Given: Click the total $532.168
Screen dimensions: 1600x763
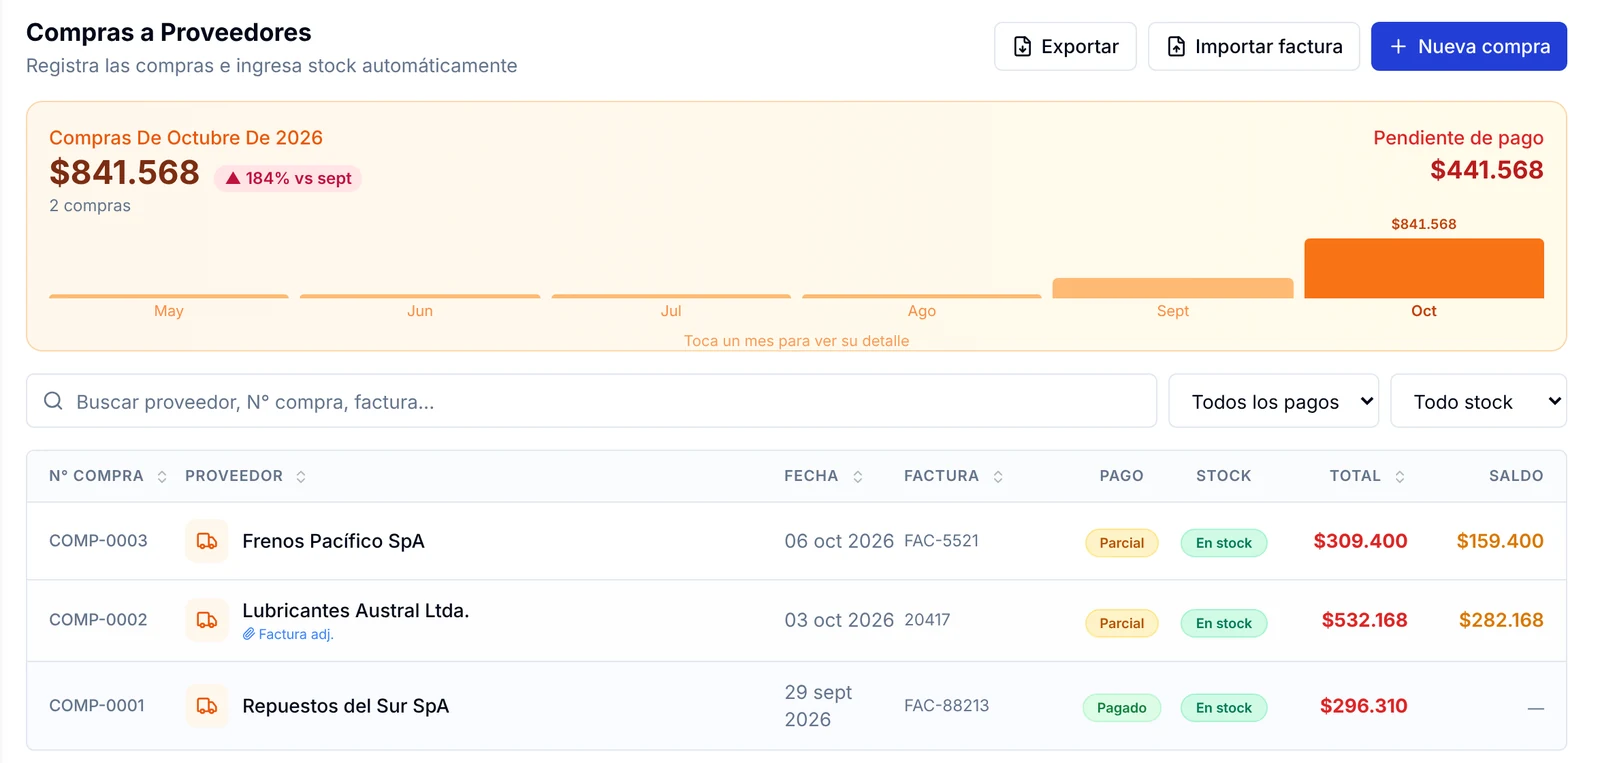Looking at the screenshot, I should [1364, 620].
